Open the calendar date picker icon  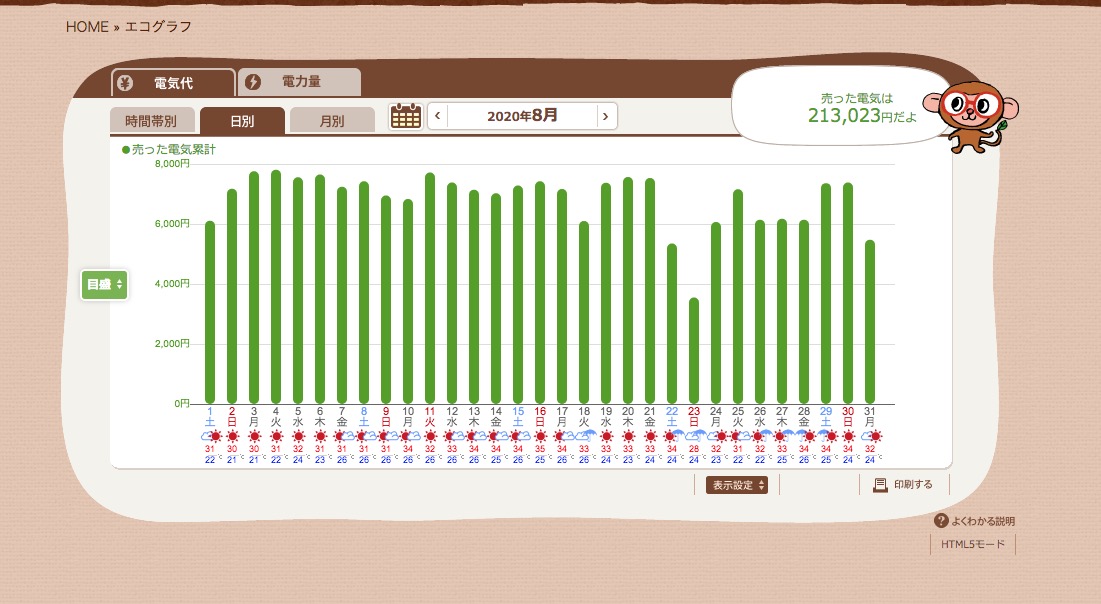[x=406, y=116]
